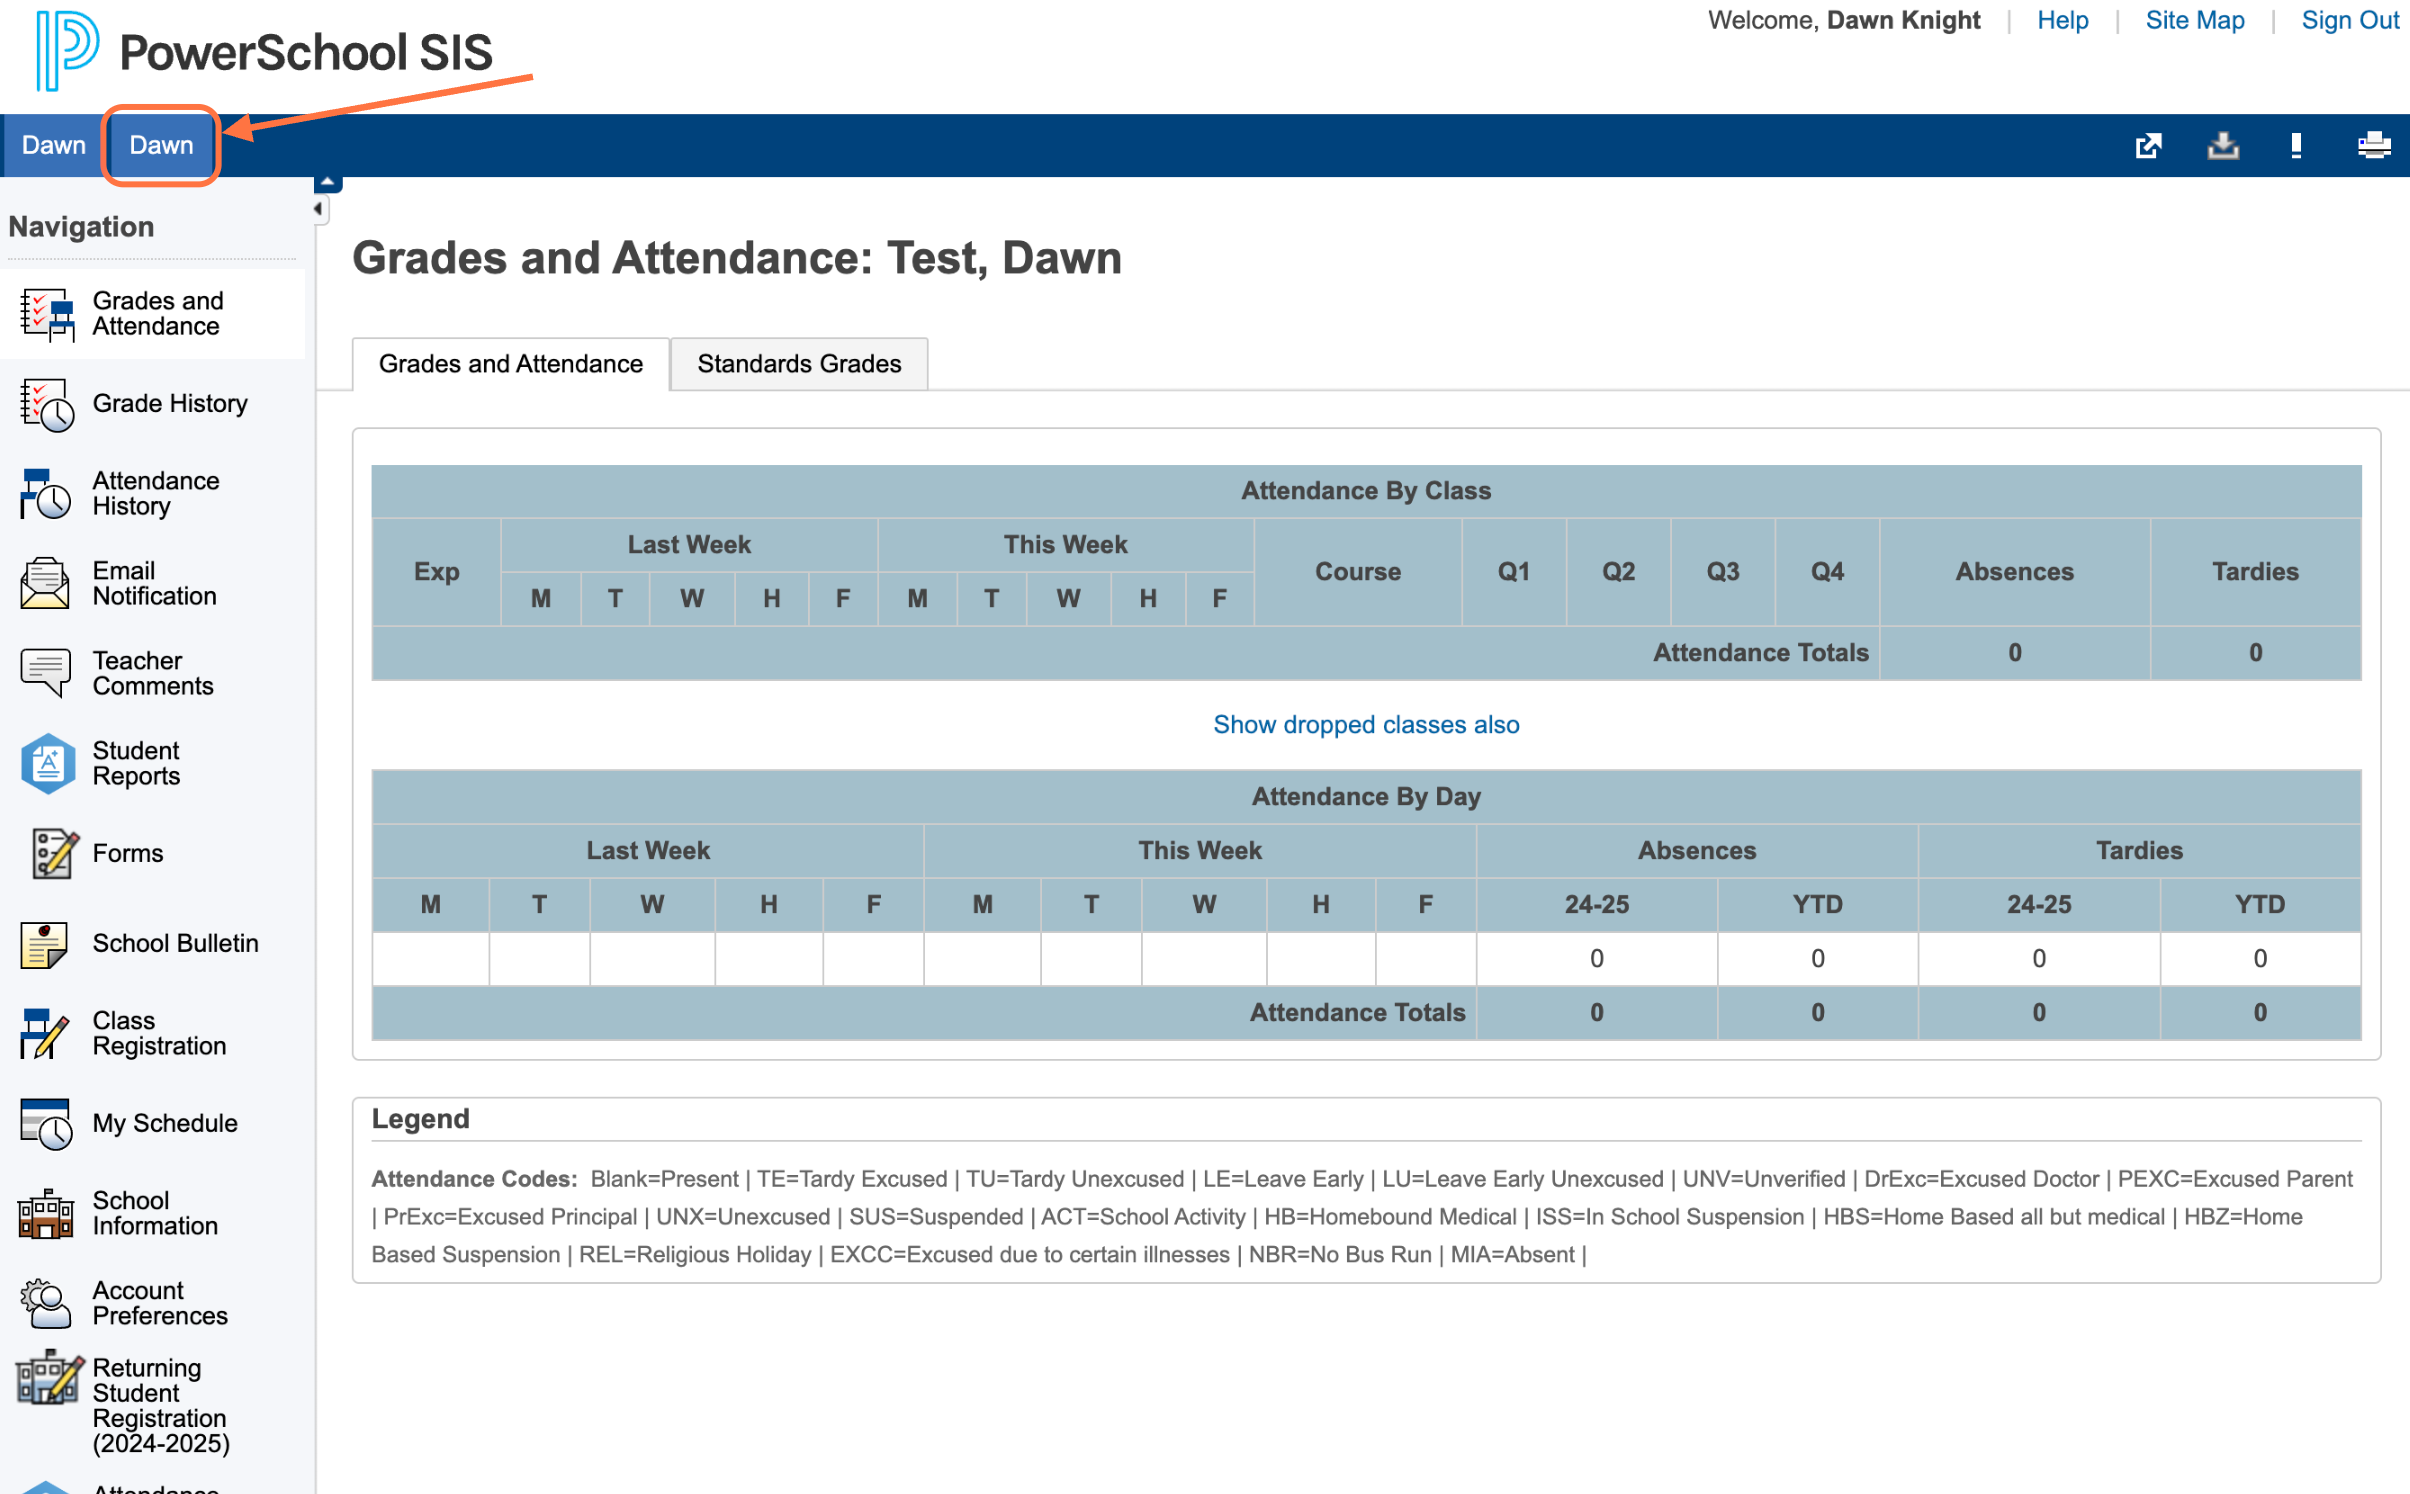Click the My Schedule calendar clock icon
Viewport: 2410px width, 1494px height.
pos(46,1124)
